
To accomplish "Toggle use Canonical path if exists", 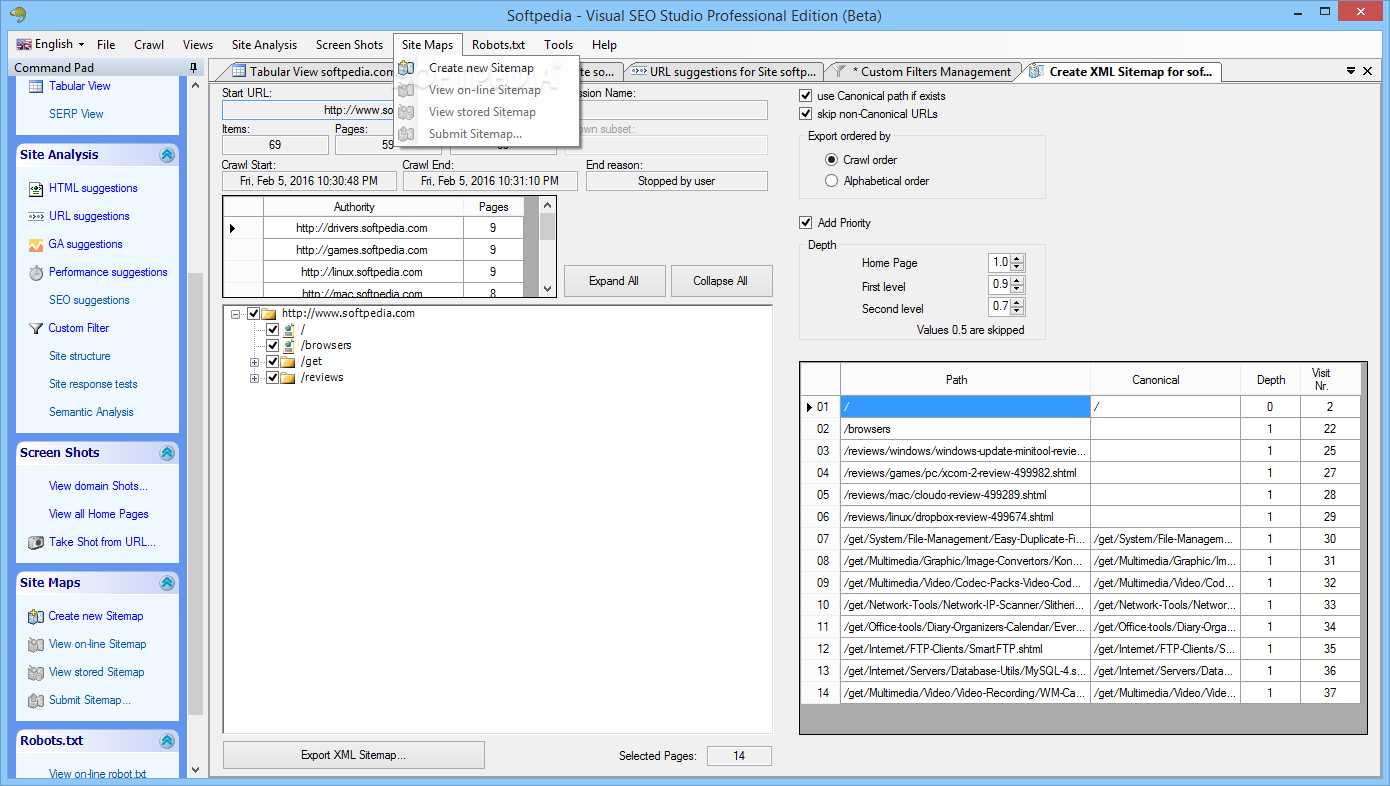I will [806, 96].
